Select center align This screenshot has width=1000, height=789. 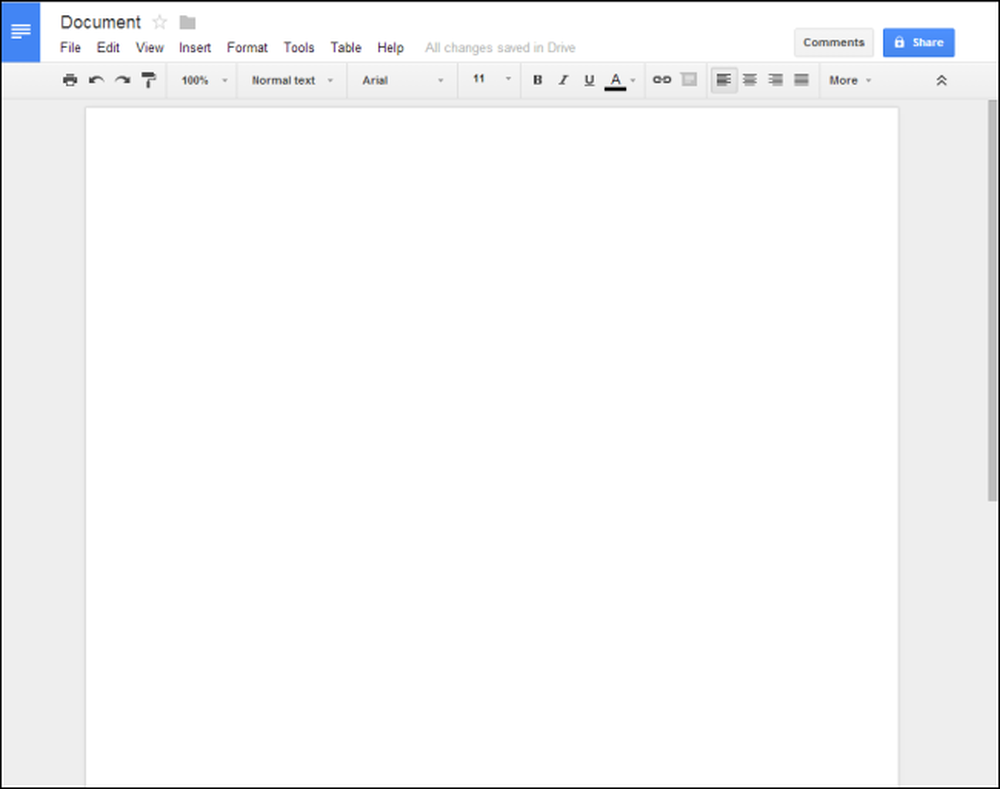pos(750,80)
